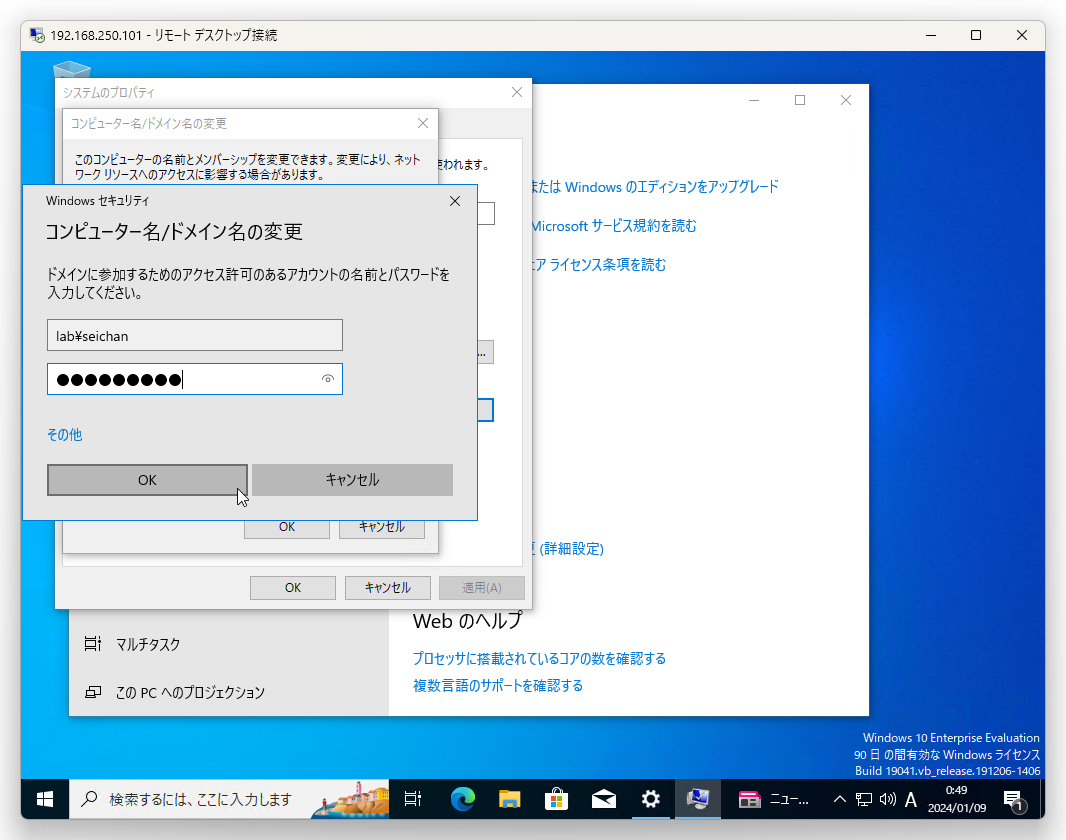Image resolution: width=1066 pixels, height=840 pixels.
Task: Open the Recycle Bin desktop icon
Action: coord(71,69)
